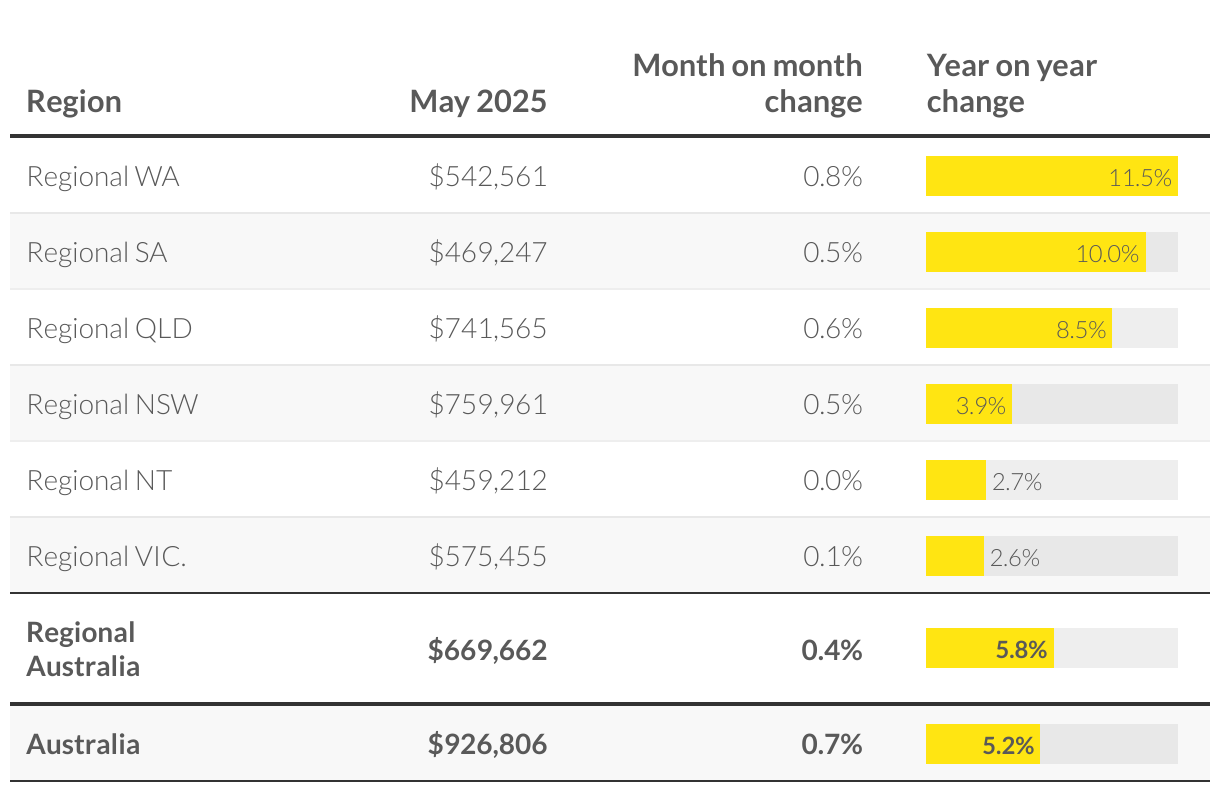Select the 10.0% year on year bar
This screenshot has height=792, width=1220.
[x=1035, y=253]
